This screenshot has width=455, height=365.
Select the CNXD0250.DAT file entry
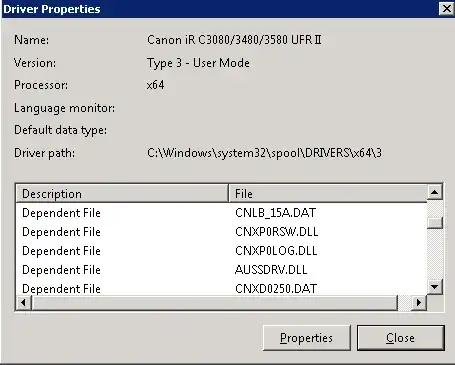276,289
